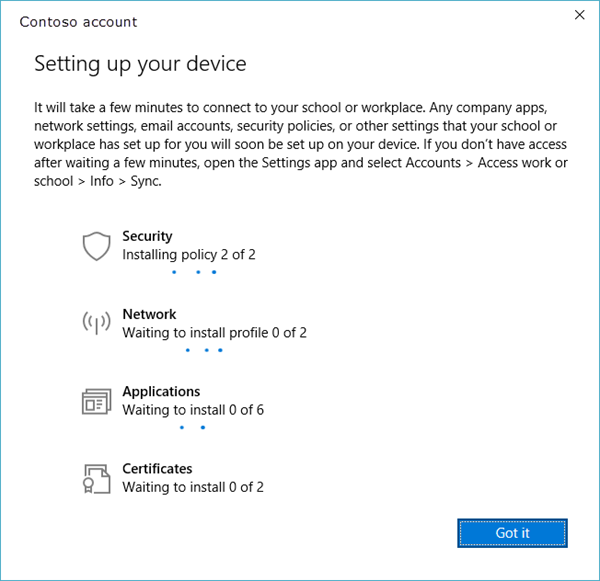Image resolution: width=600 pixels, height=581 pixels.
Task: Close the Contoso account dialog
Action: click(579, 15)
